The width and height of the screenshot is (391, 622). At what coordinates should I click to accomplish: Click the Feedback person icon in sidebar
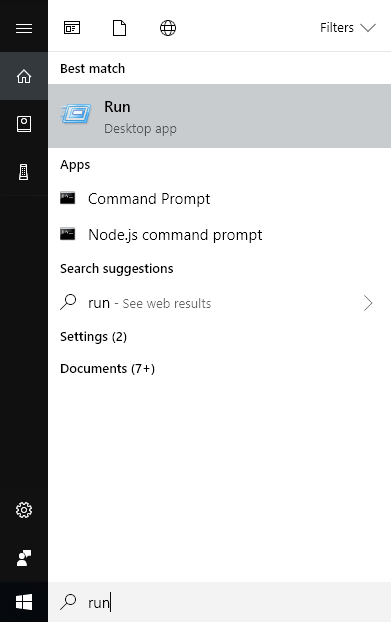pyautogui.click(x=24, y=558)
